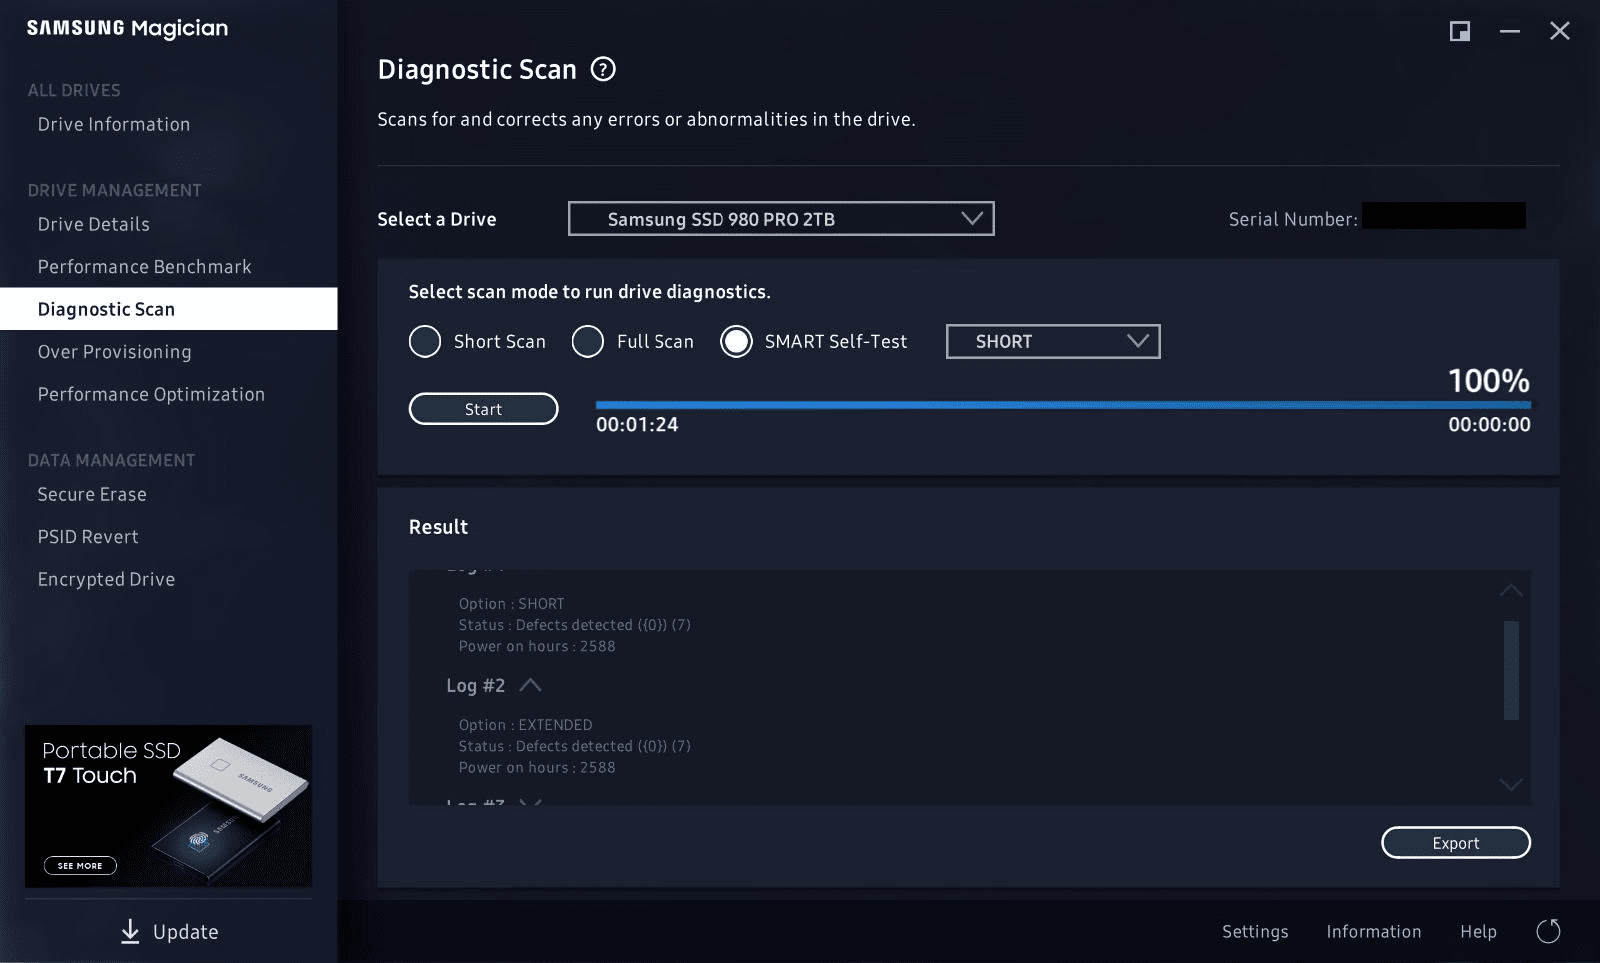Export the scan results
The image size is (1600, 963).
[x=1456, y=843]
